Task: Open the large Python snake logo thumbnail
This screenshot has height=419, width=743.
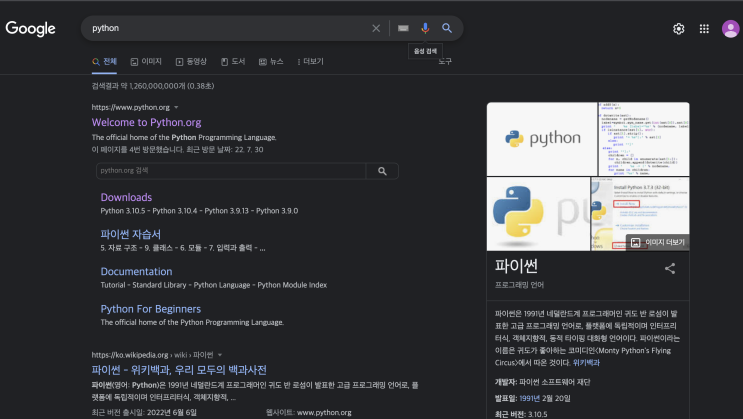Action: pos(538,214)
